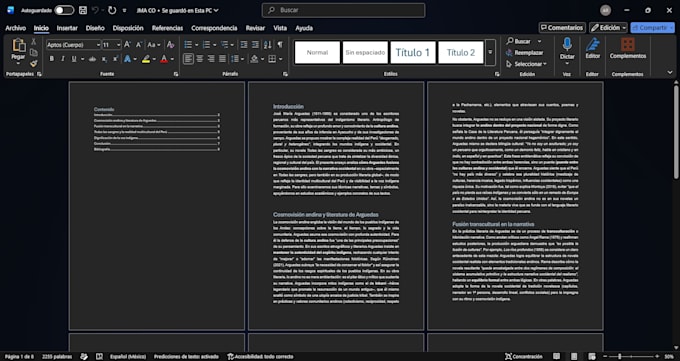Click the clear all formatting icon
This screenshot has width=680, height=361.
tap(170, 45)
